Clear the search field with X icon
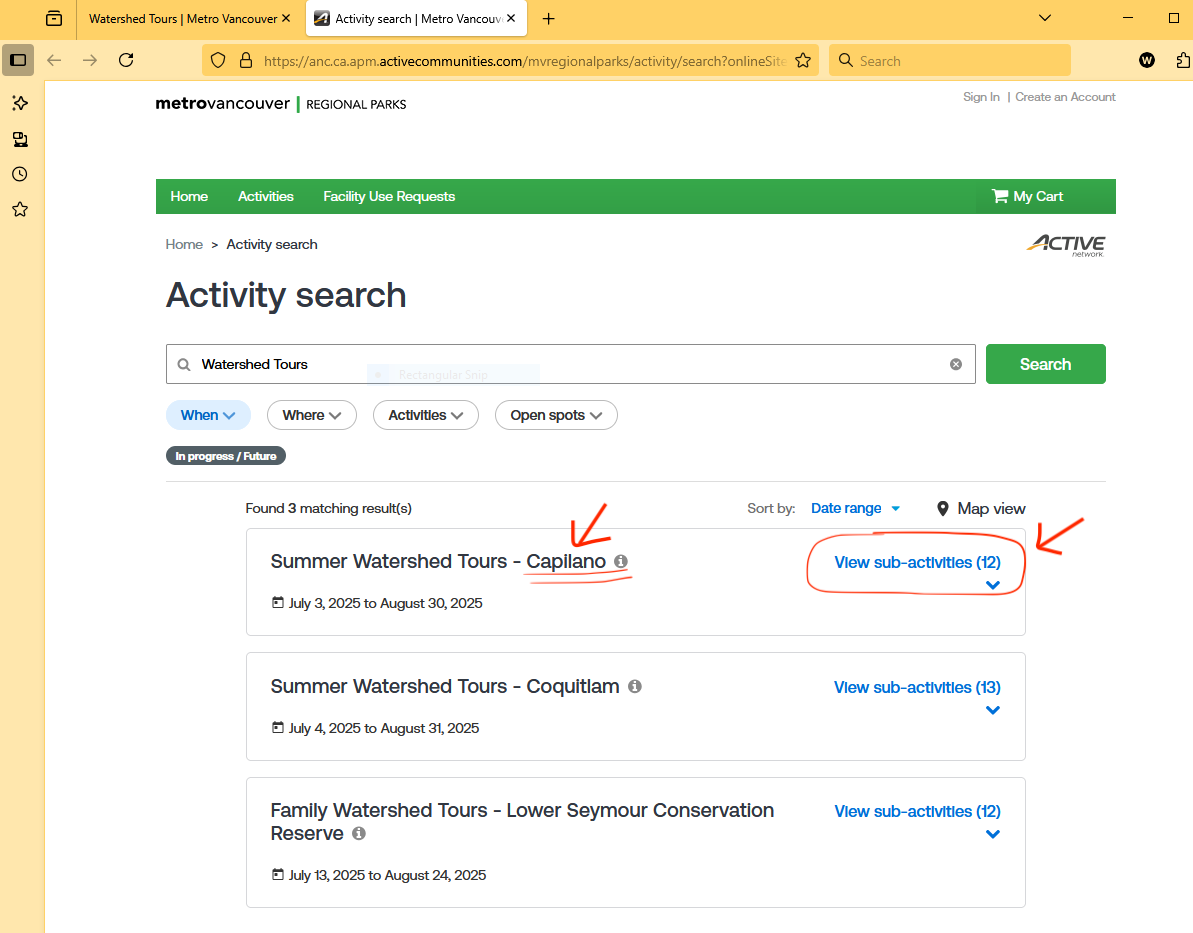 pos(956,365)
